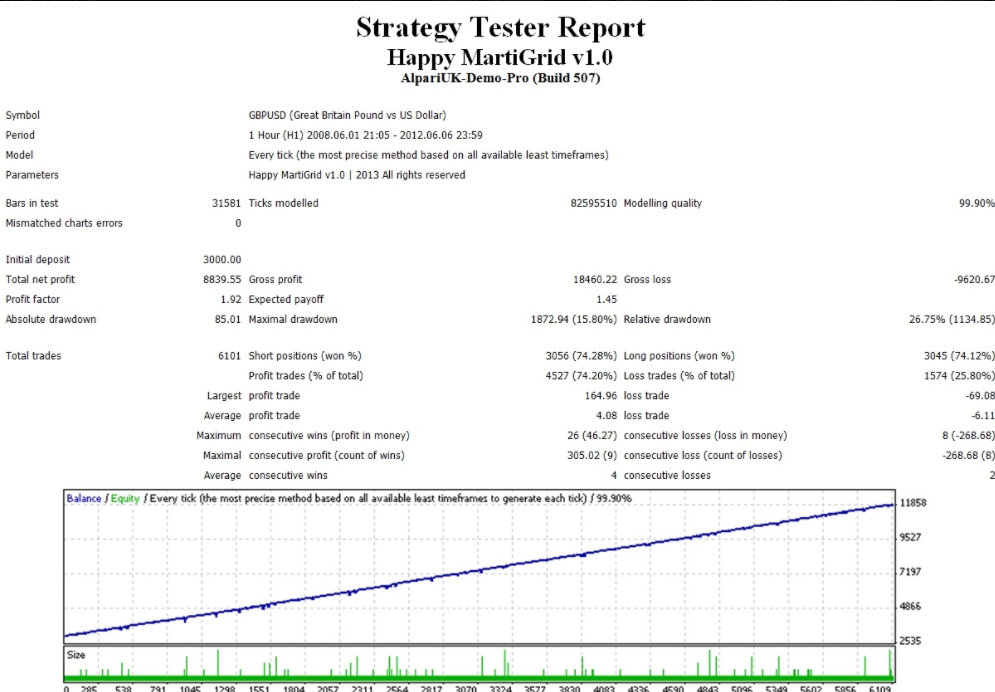Image resolution: width=995 pixels, height=692 pixels.
Task: Select the Parameters value with 2013 All rights reserved
Action: click(x=357, y=175)
